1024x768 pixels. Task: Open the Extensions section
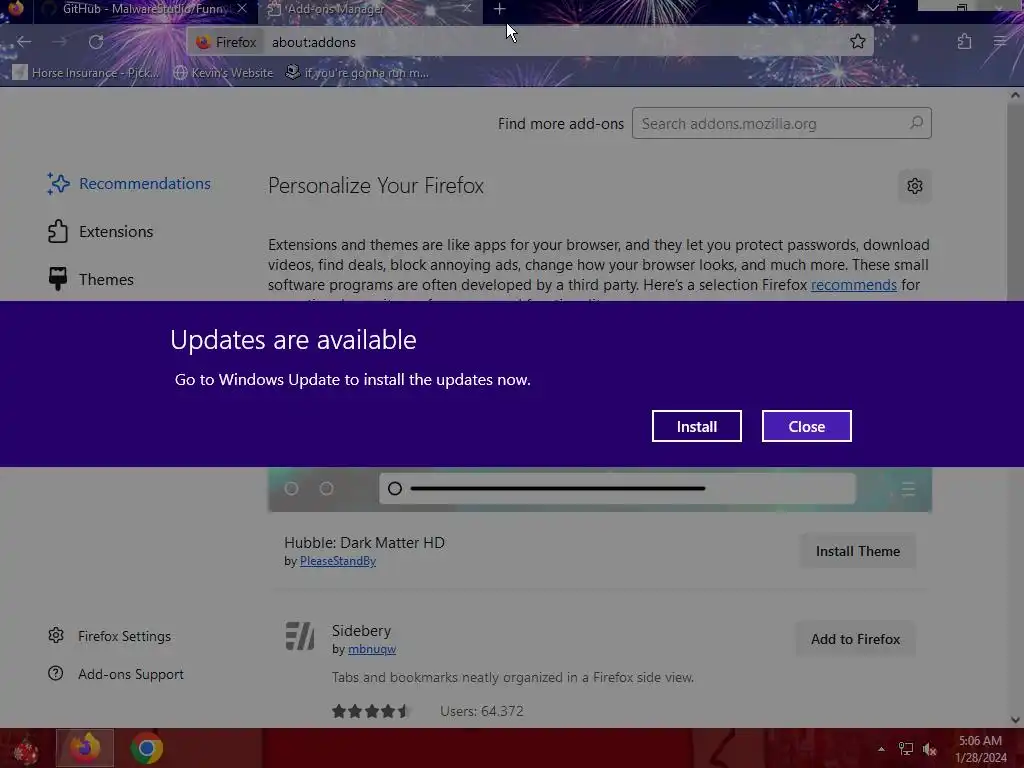pos(100,231)
